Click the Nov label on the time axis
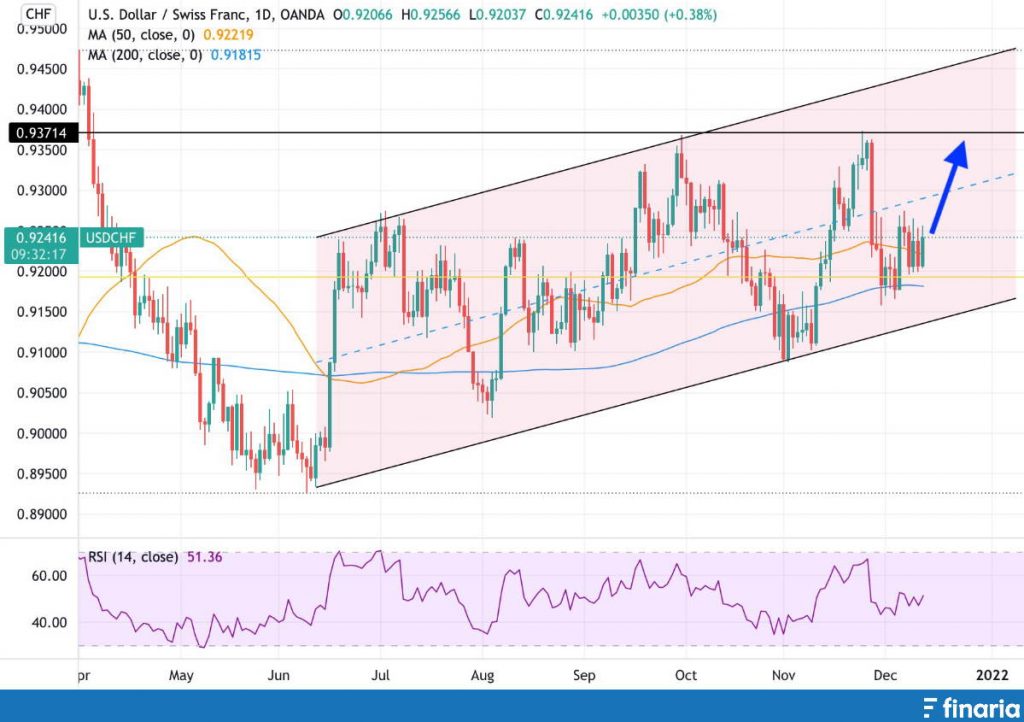The height and width of the screenshot is (722, 1024). pos(784,675)
